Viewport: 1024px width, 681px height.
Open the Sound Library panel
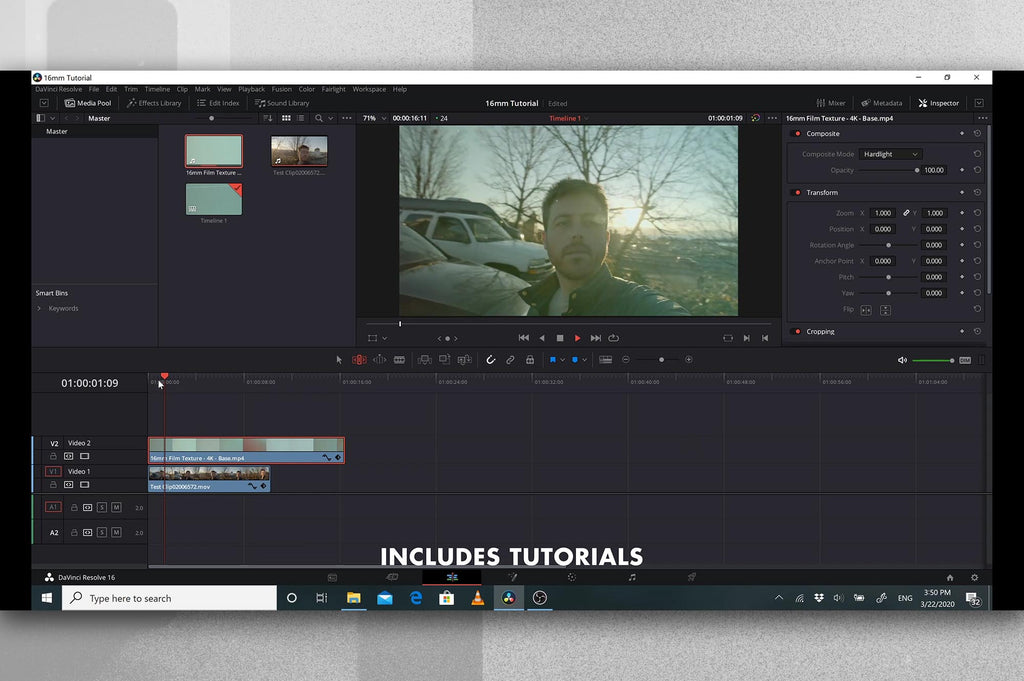pos(282,103)
